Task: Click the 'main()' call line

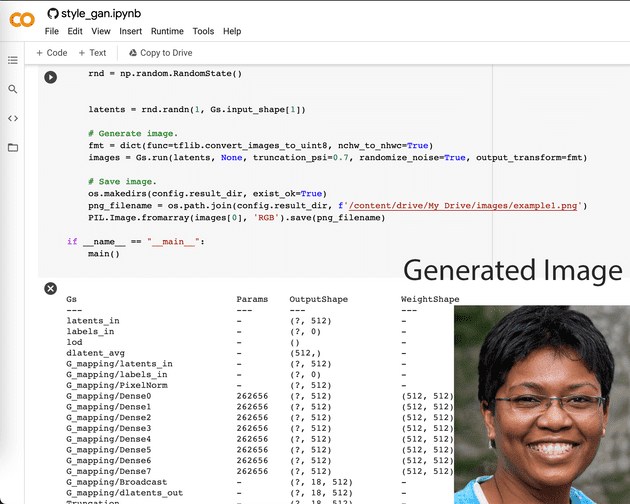Action: 104,254
